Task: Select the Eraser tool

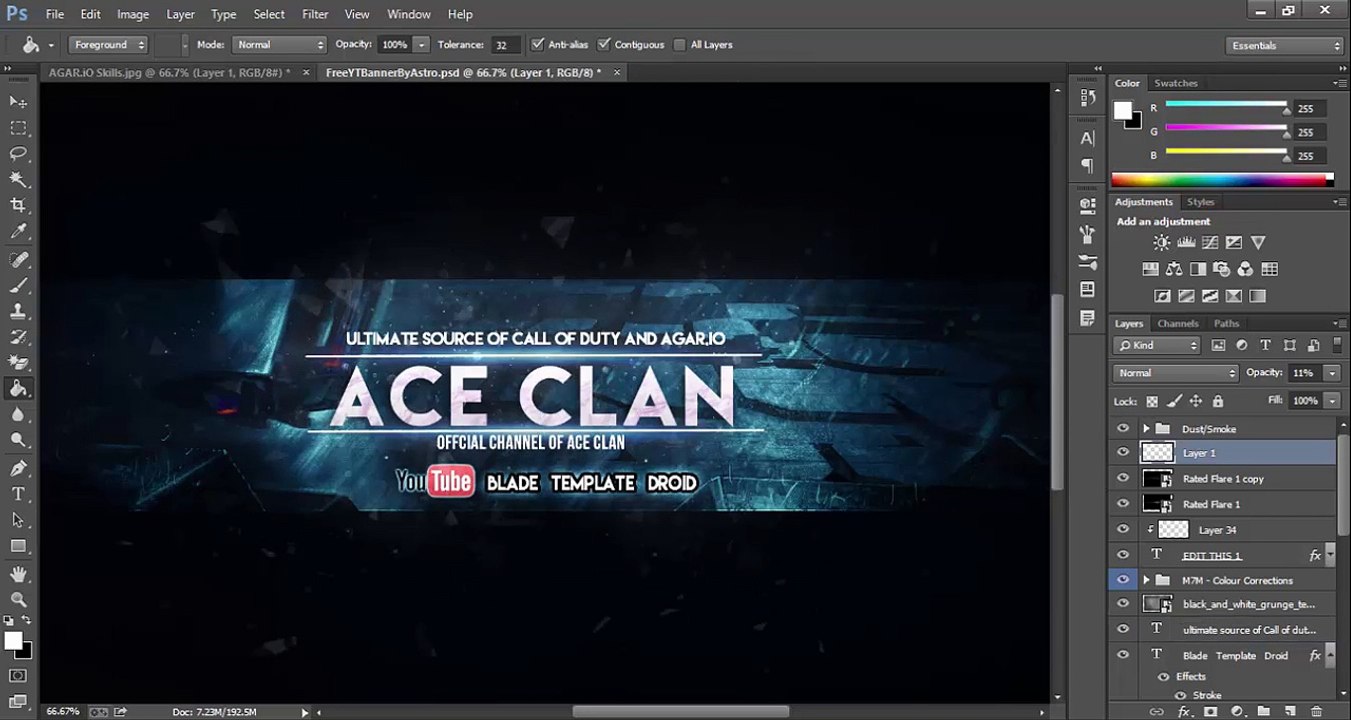Action: tap(18, 364)
